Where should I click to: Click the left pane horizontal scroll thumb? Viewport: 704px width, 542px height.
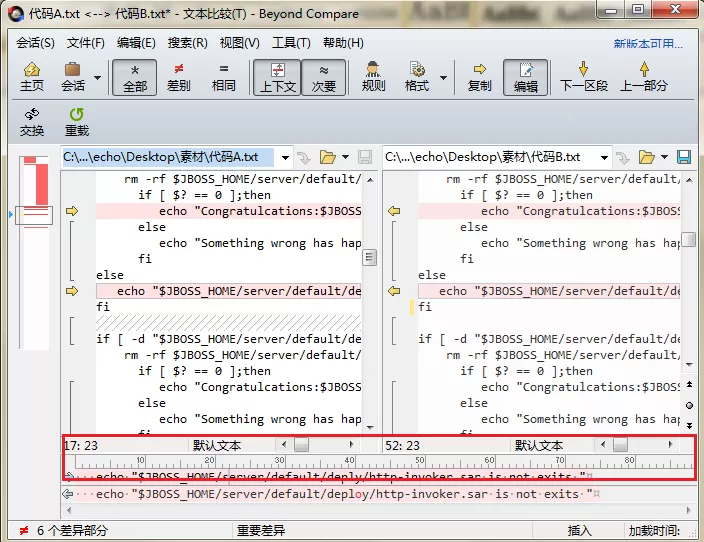[301, 445]
